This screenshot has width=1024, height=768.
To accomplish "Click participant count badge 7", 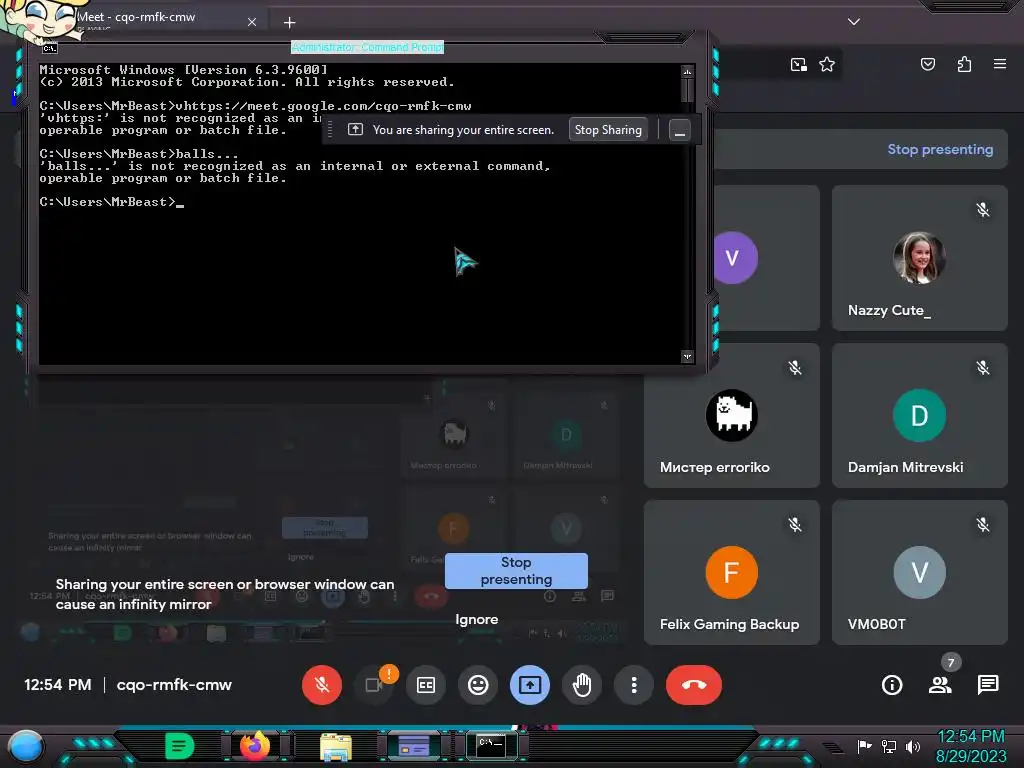I will click(951, 663).
